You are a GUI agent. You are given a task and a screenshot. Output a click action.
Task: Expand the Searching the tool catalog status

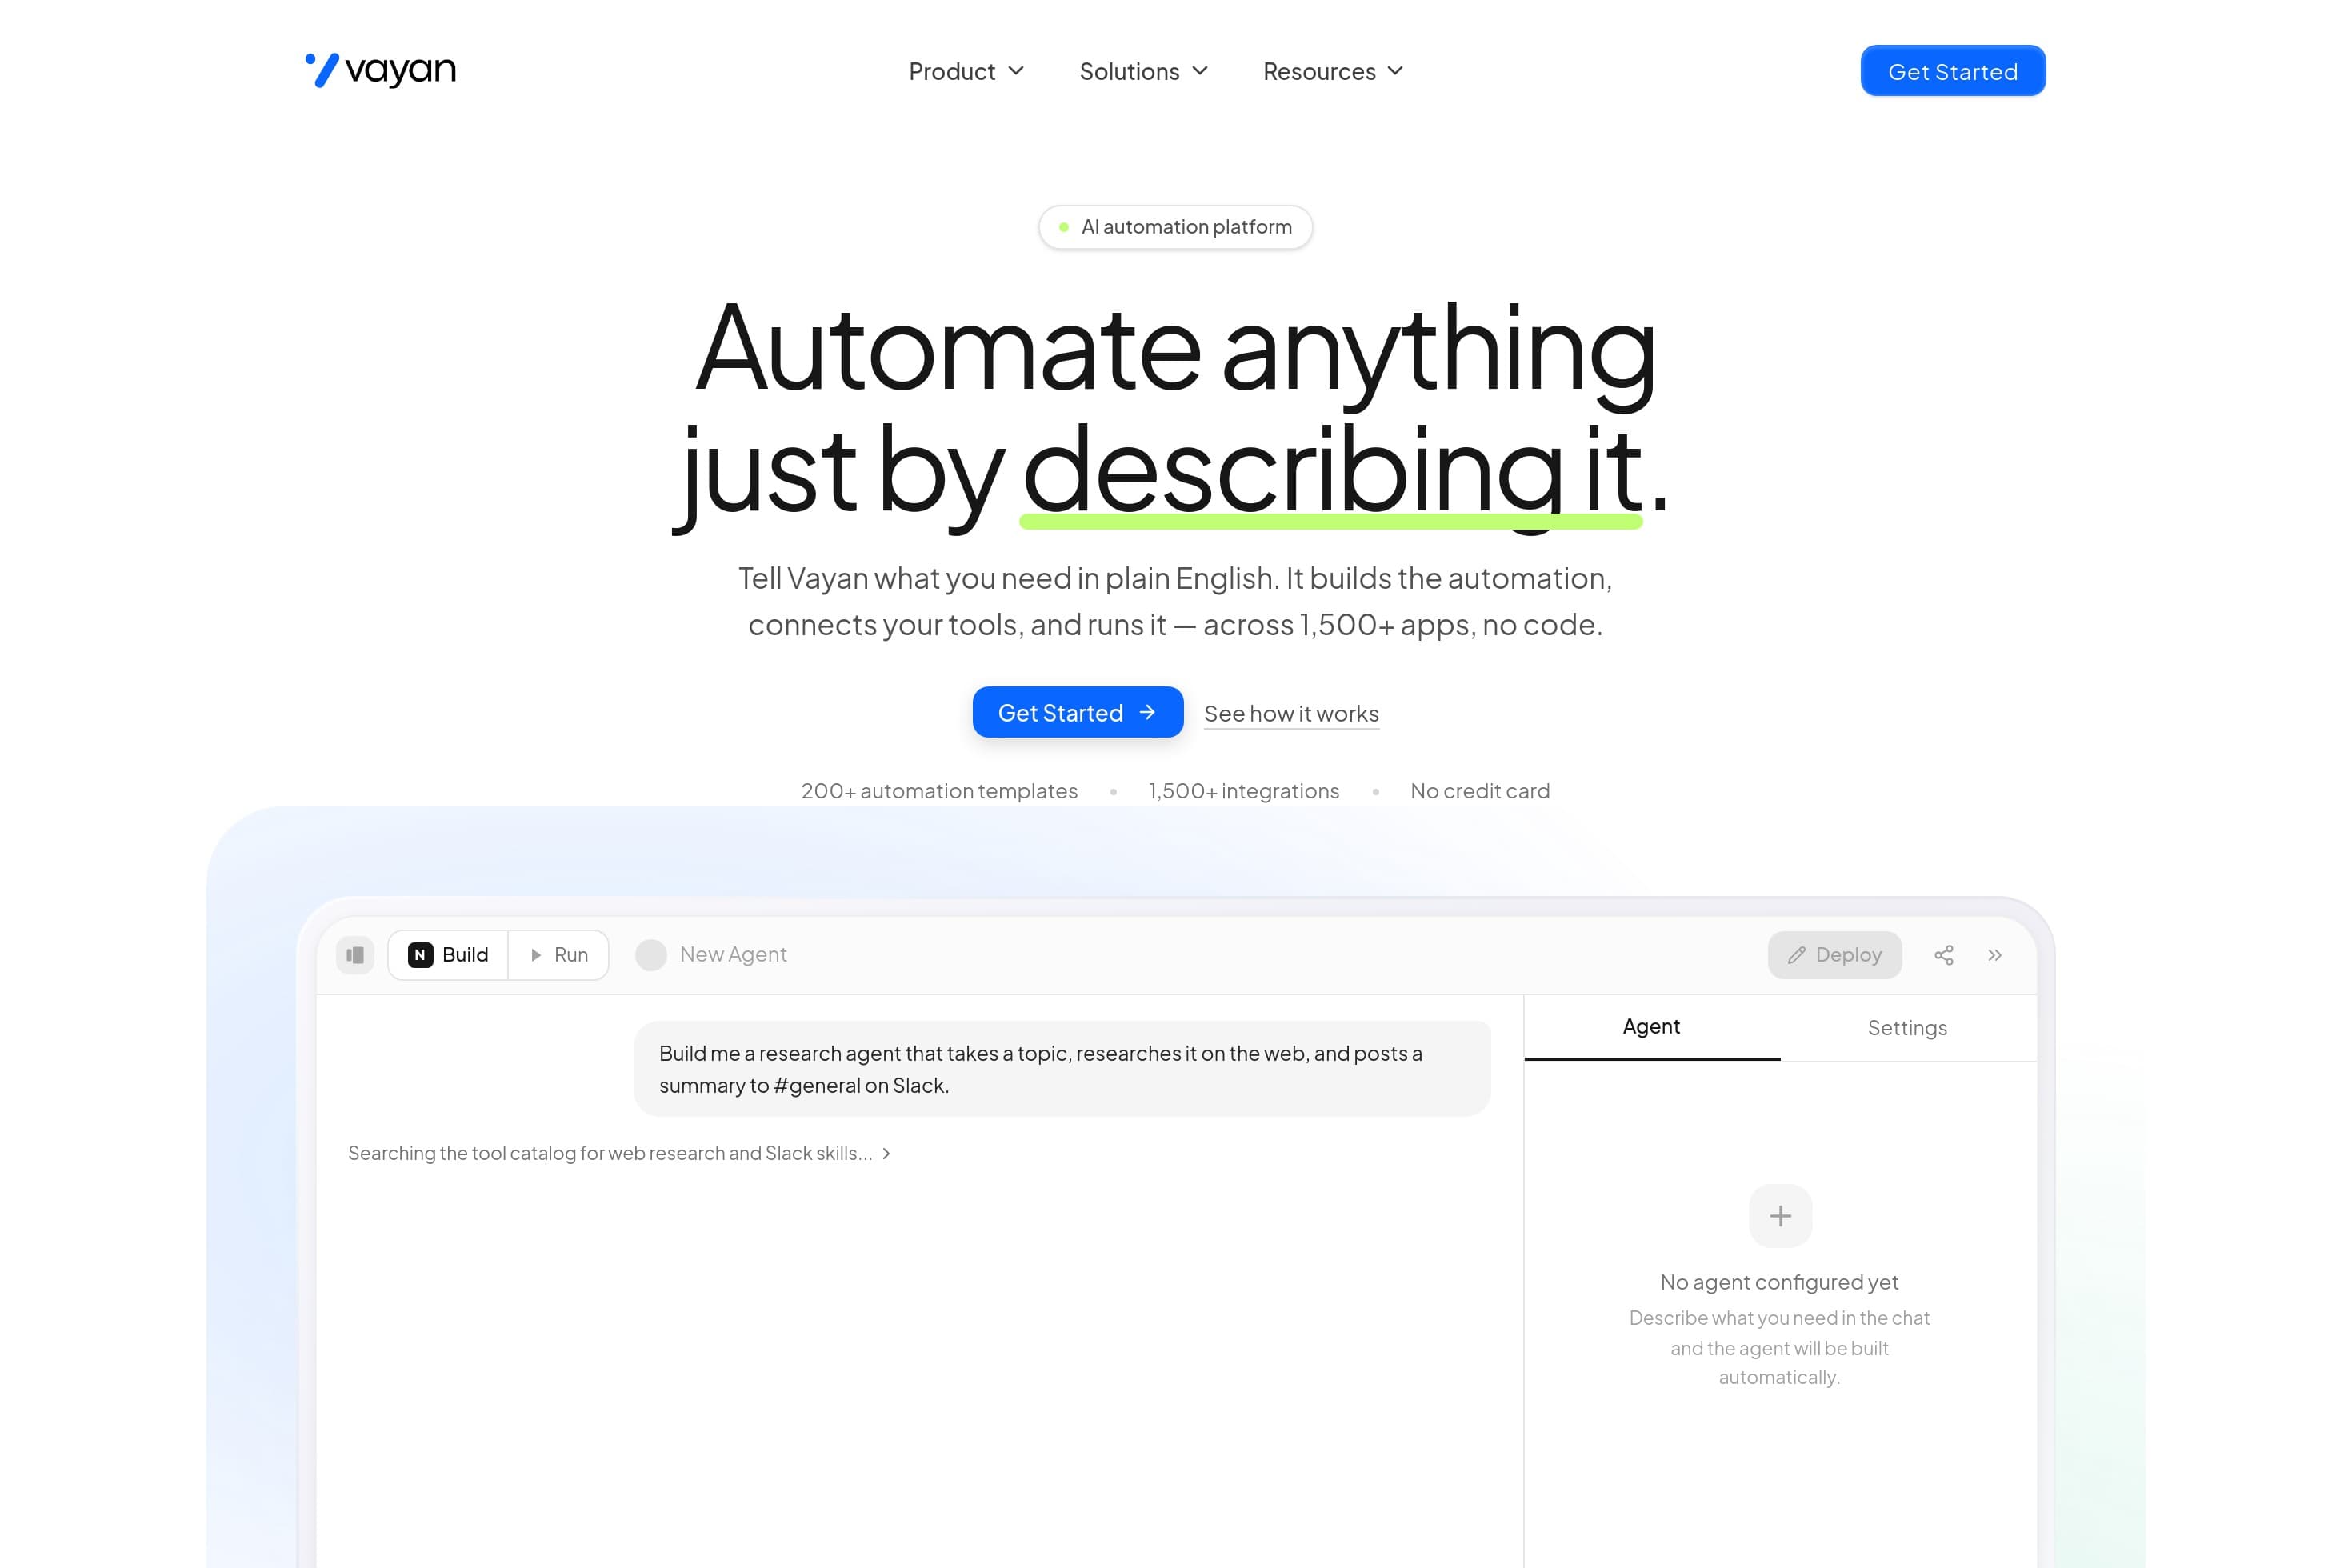click(619, 1153)
